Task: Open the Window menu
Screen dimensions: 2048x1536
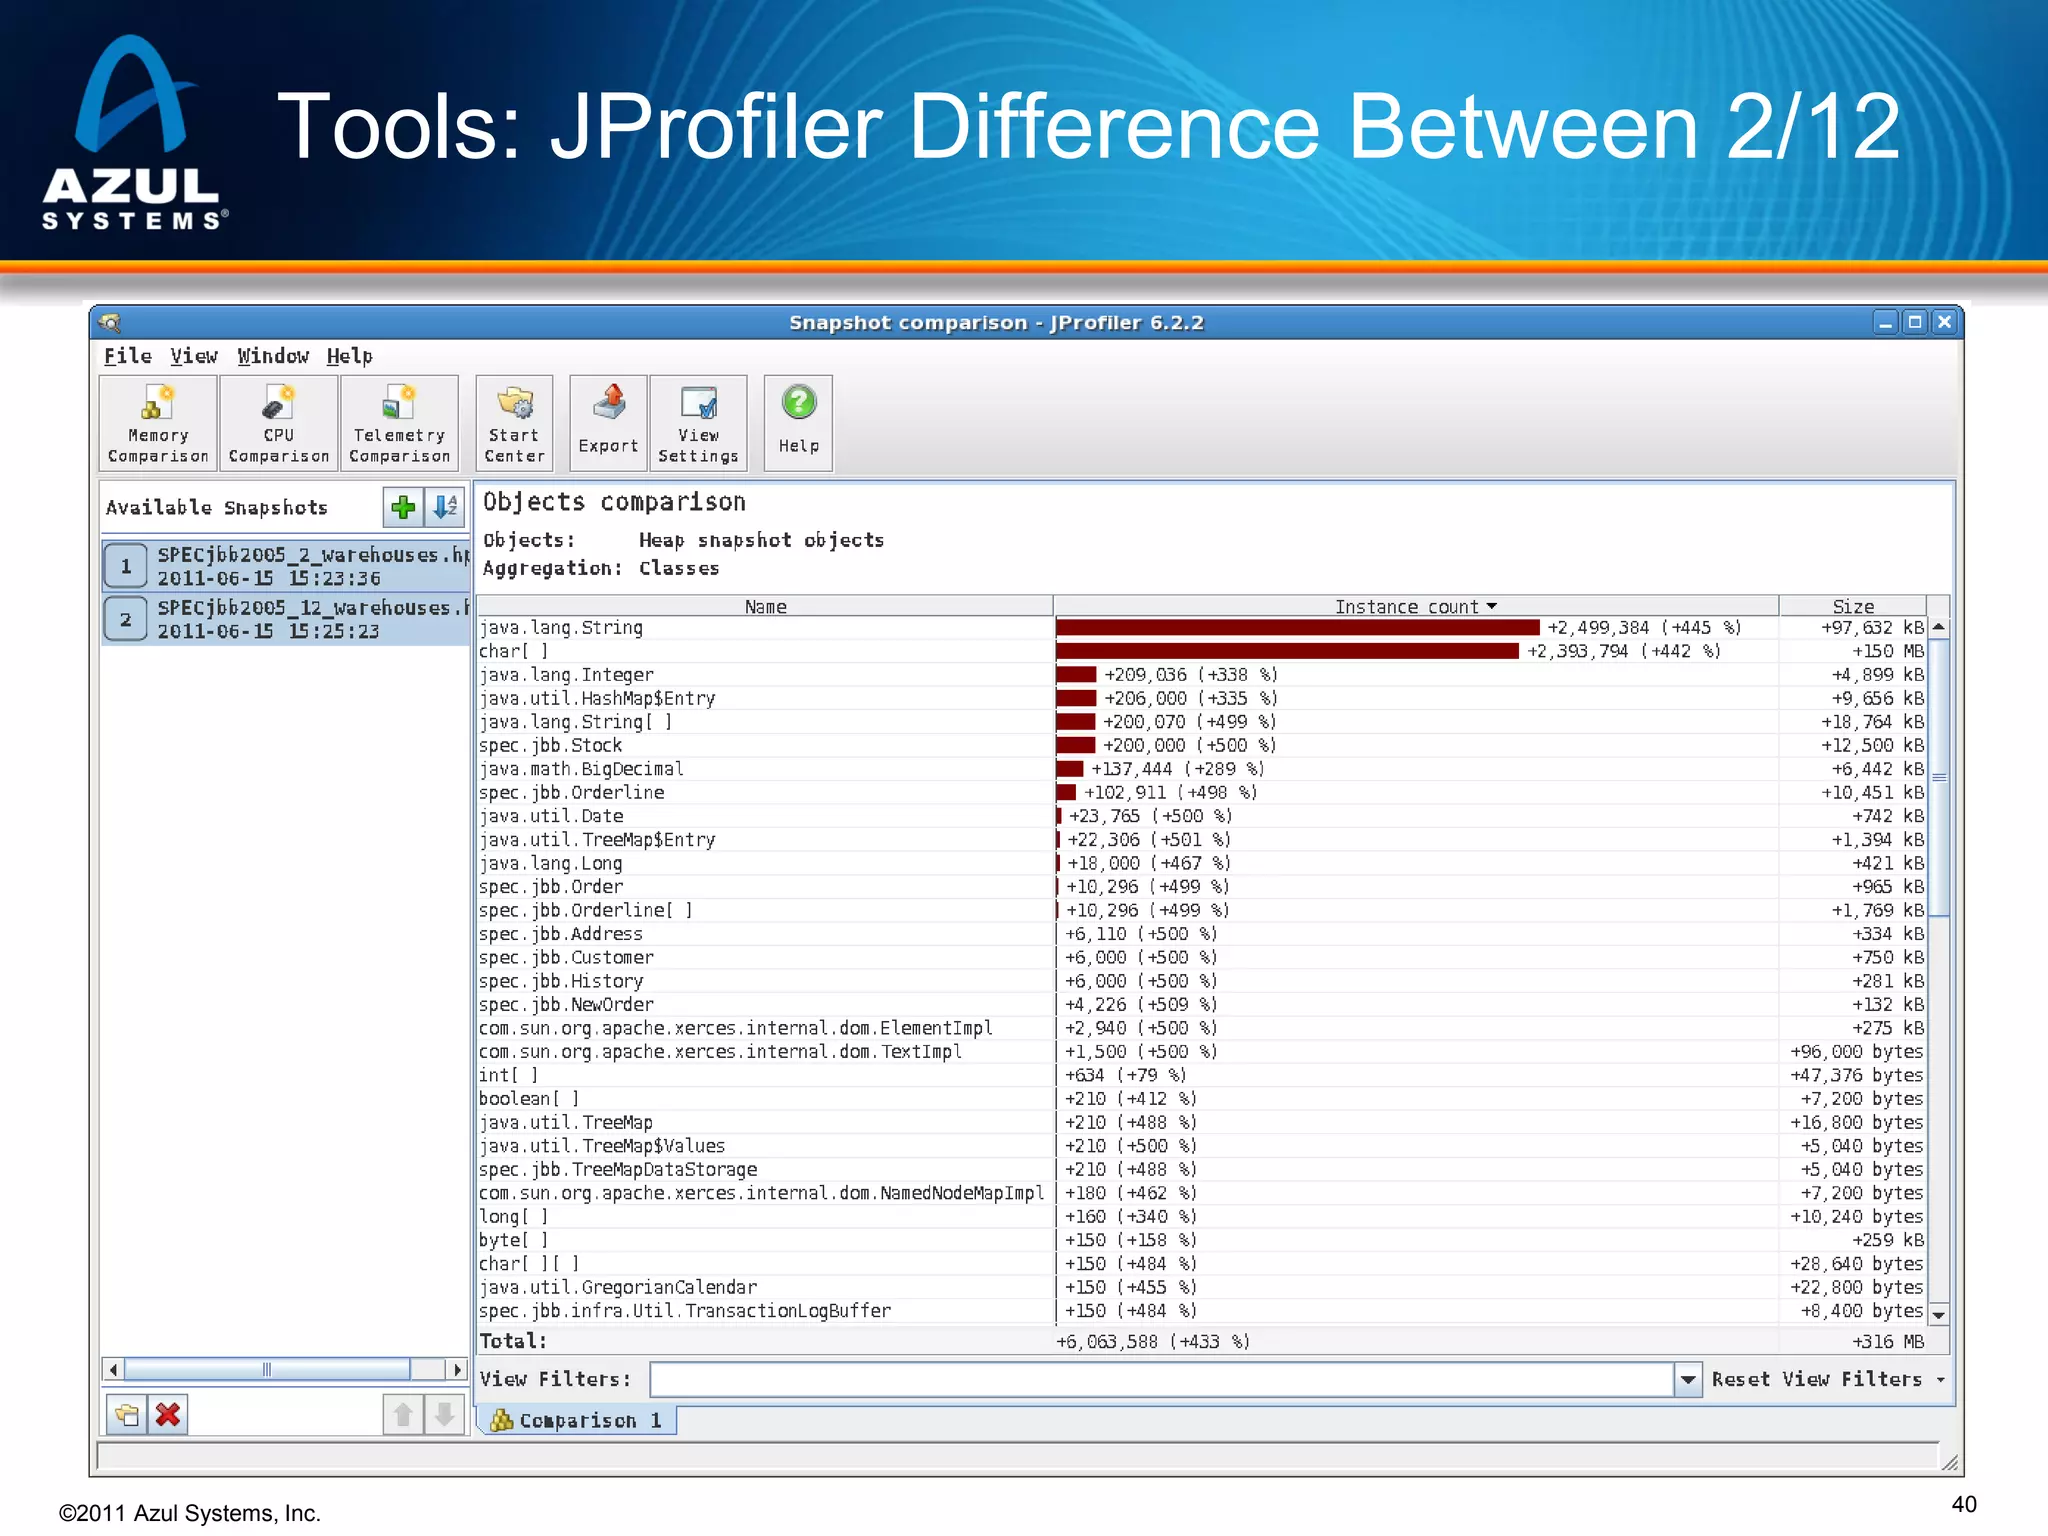Action: click(273, 356)
